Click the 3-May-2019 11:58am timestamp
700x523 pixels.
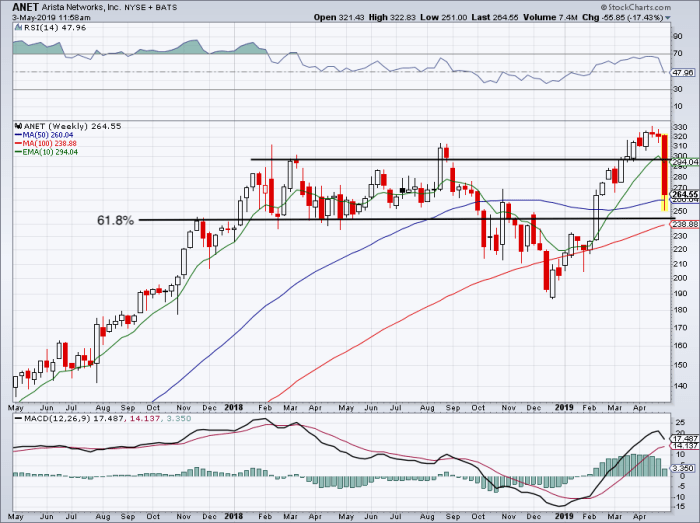(x=51, y=18)
